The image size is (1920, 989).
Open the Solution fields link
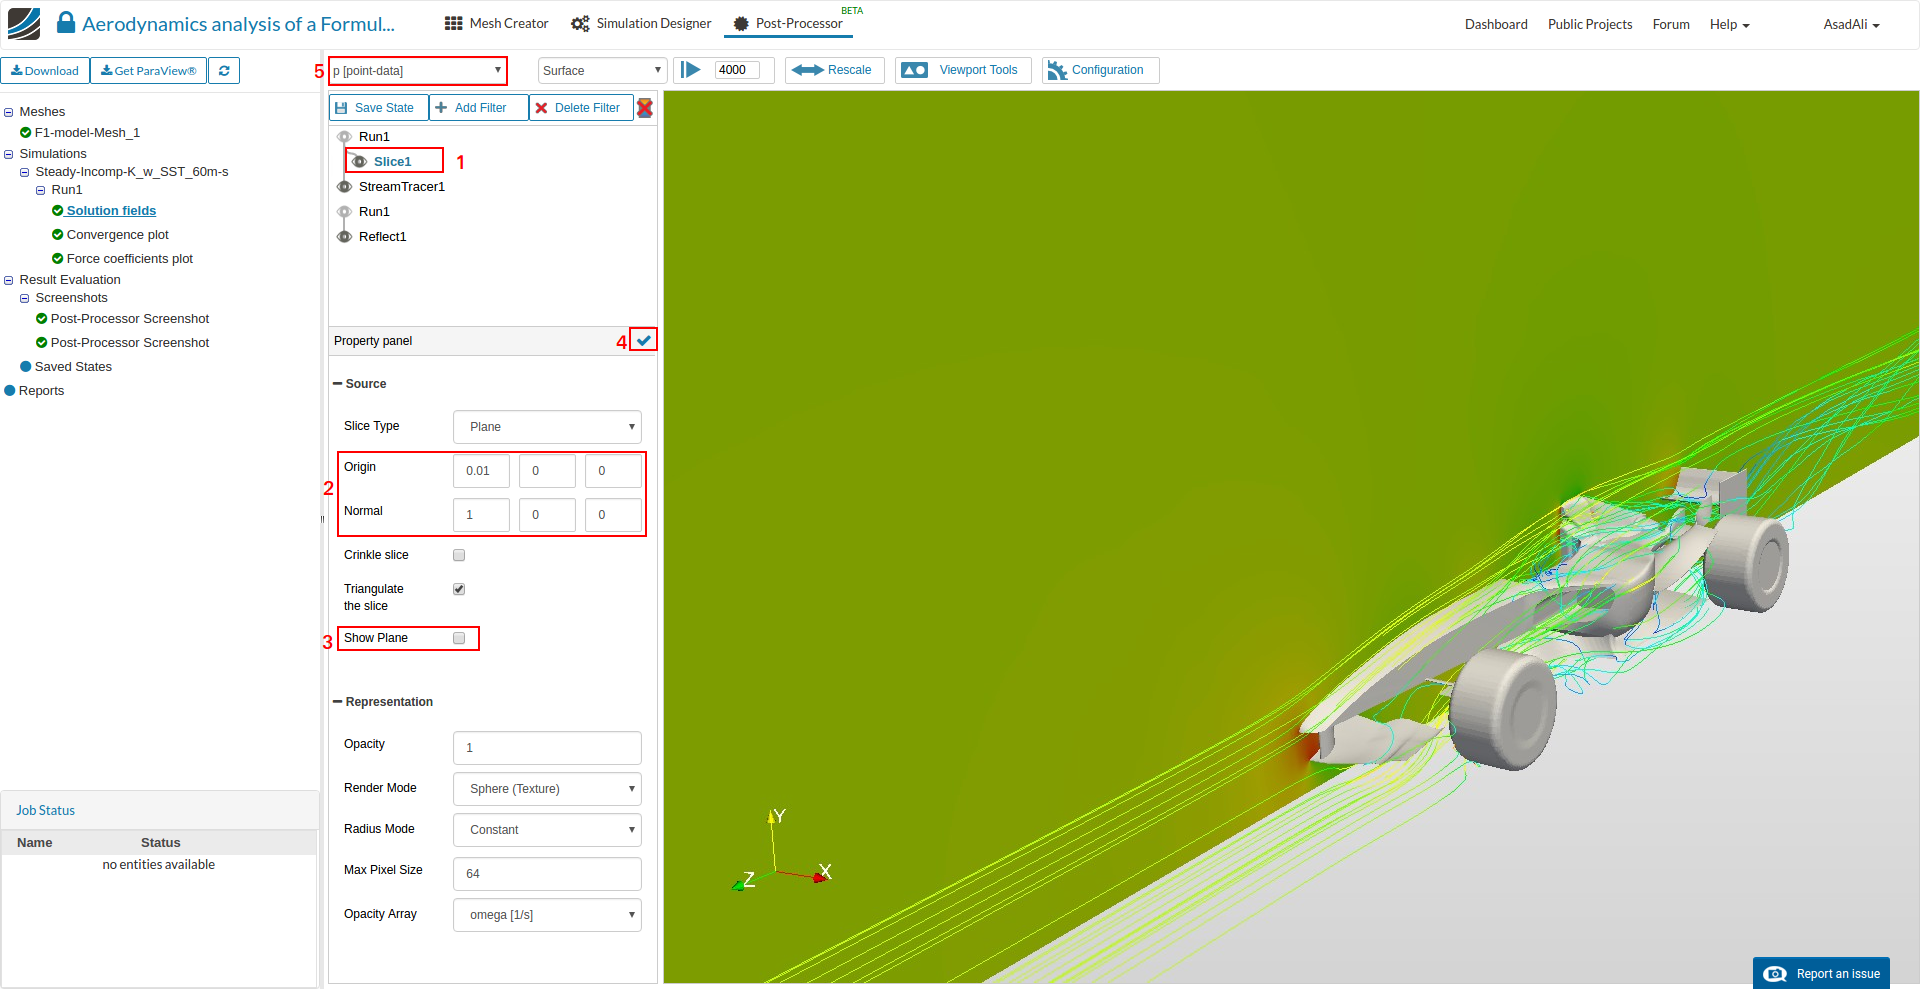tap(111, 211)
